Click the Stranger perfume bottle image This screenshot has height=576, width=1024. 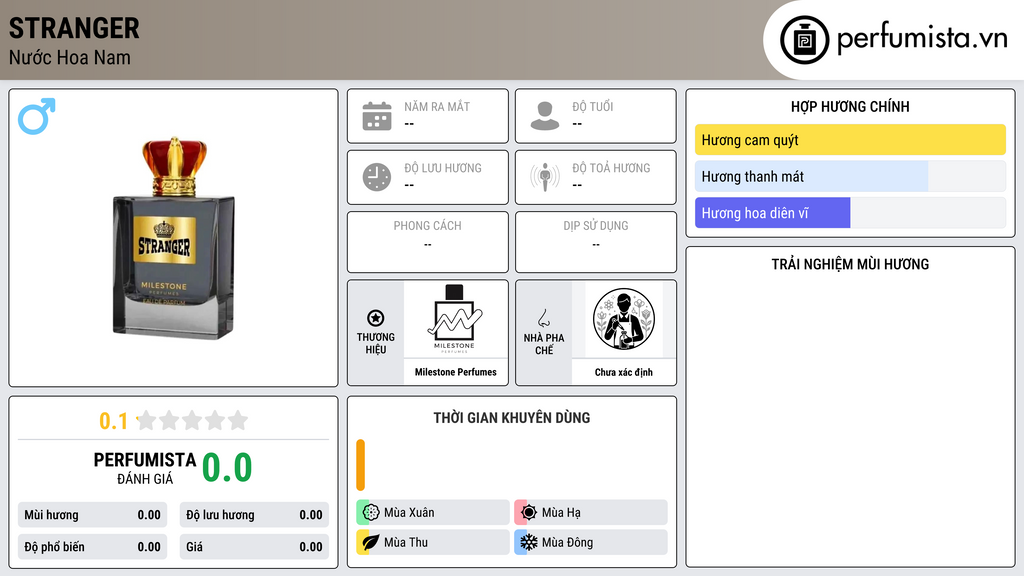174,238
